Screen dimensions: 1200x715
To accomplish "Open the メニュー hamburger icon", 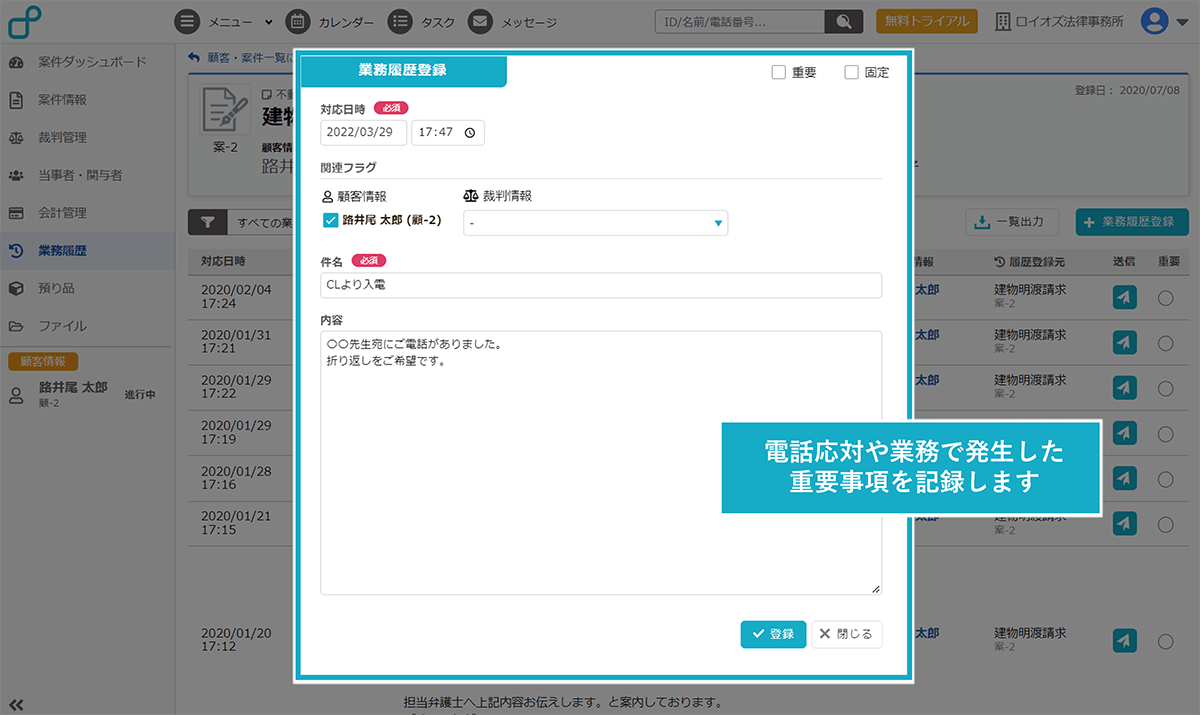I will click(187, 21).
